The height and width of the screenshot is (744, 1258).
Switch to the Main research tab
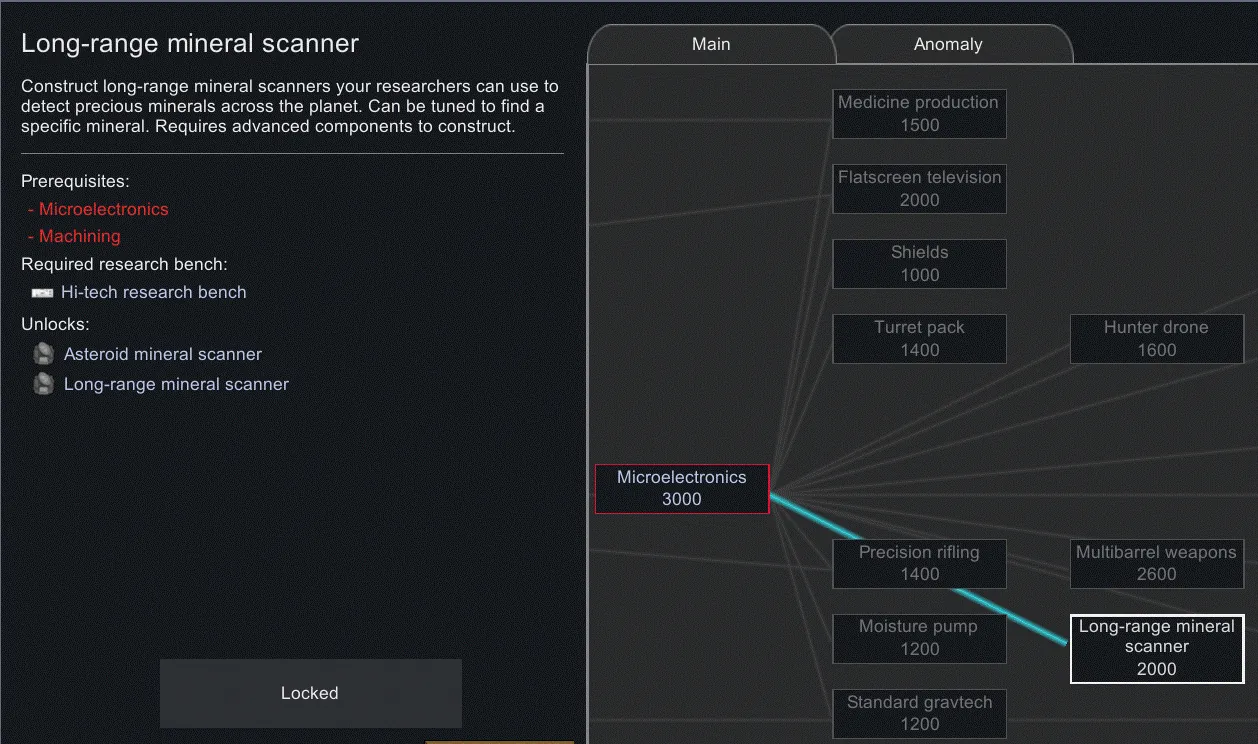711,44
